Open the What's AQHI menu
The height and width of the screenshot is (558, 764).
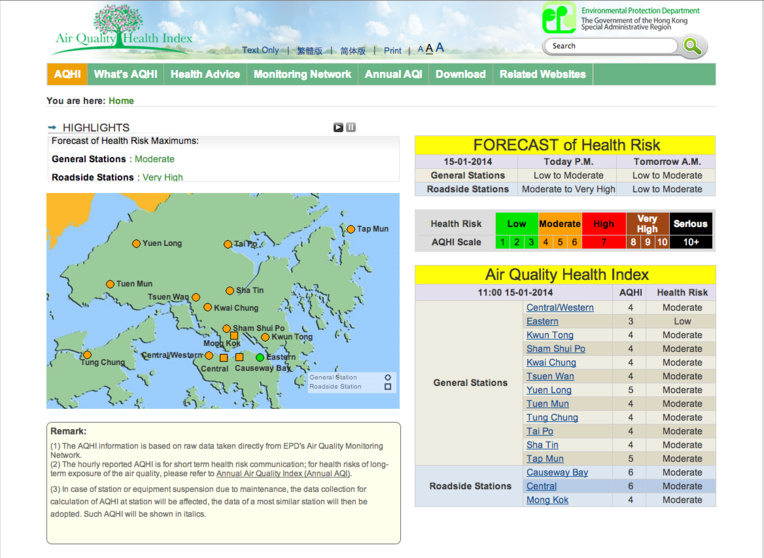tap(125, 74)
